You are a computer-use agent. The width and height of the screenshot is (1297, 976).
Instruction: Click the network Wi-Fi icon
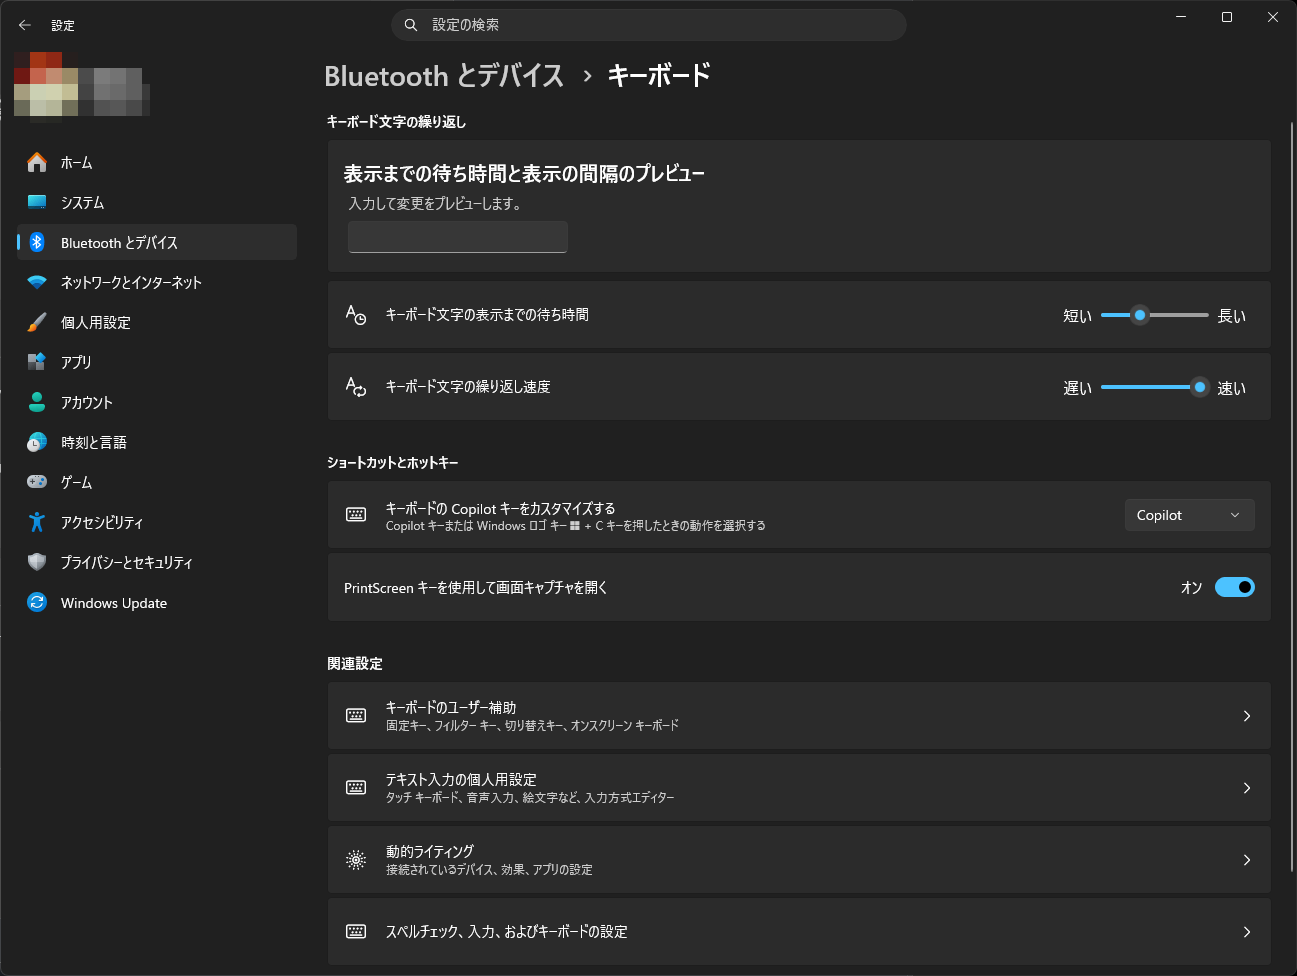coord(37,282)
